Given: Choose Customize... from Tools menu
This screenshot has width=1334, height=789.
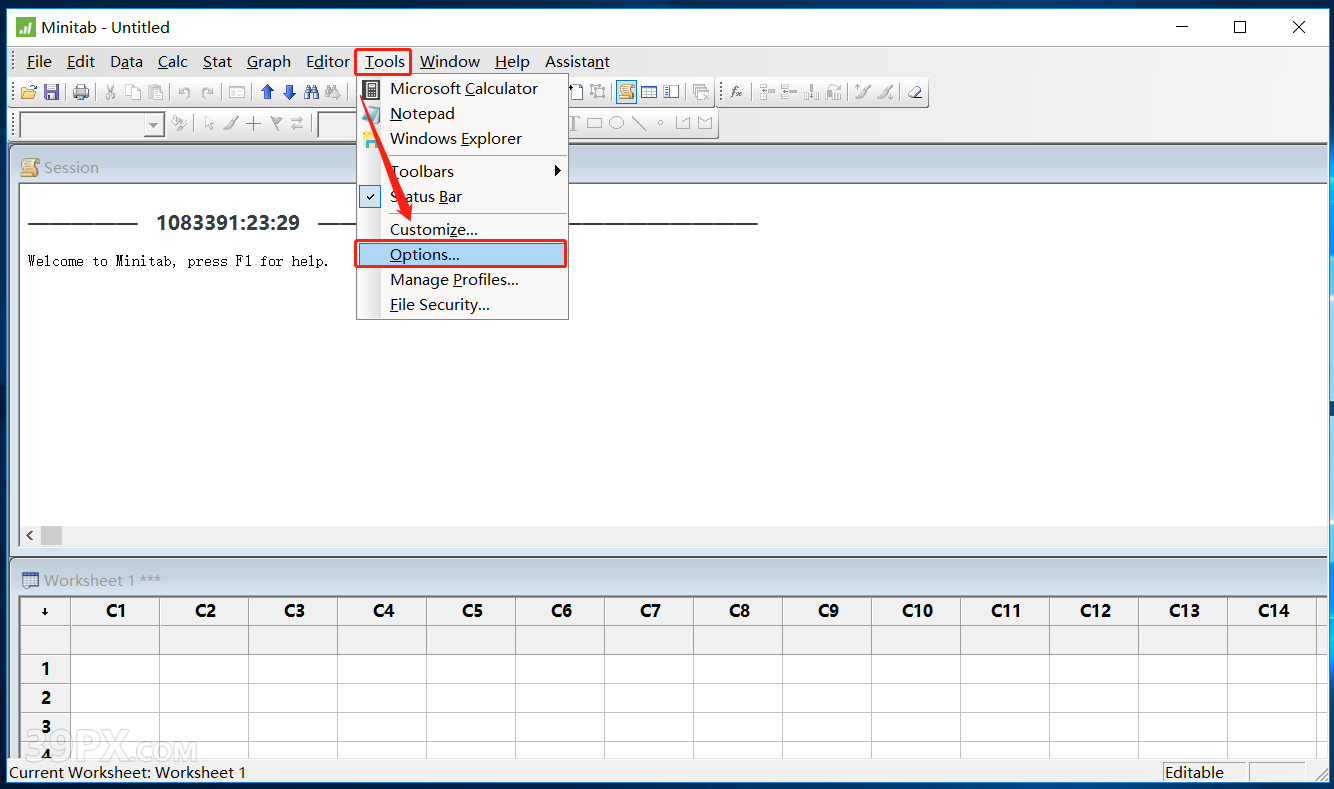Looking at the screenshot, I should [463, 229].
